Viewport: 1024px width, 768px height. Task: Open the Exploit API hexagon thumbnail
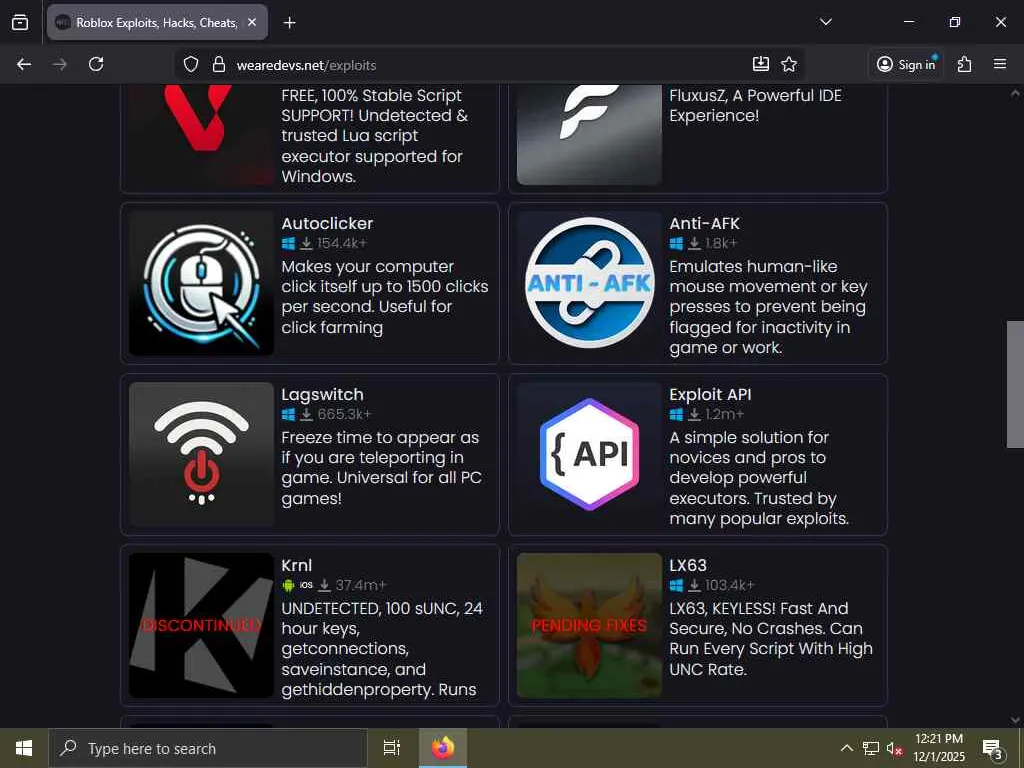(x=589, y=454)
